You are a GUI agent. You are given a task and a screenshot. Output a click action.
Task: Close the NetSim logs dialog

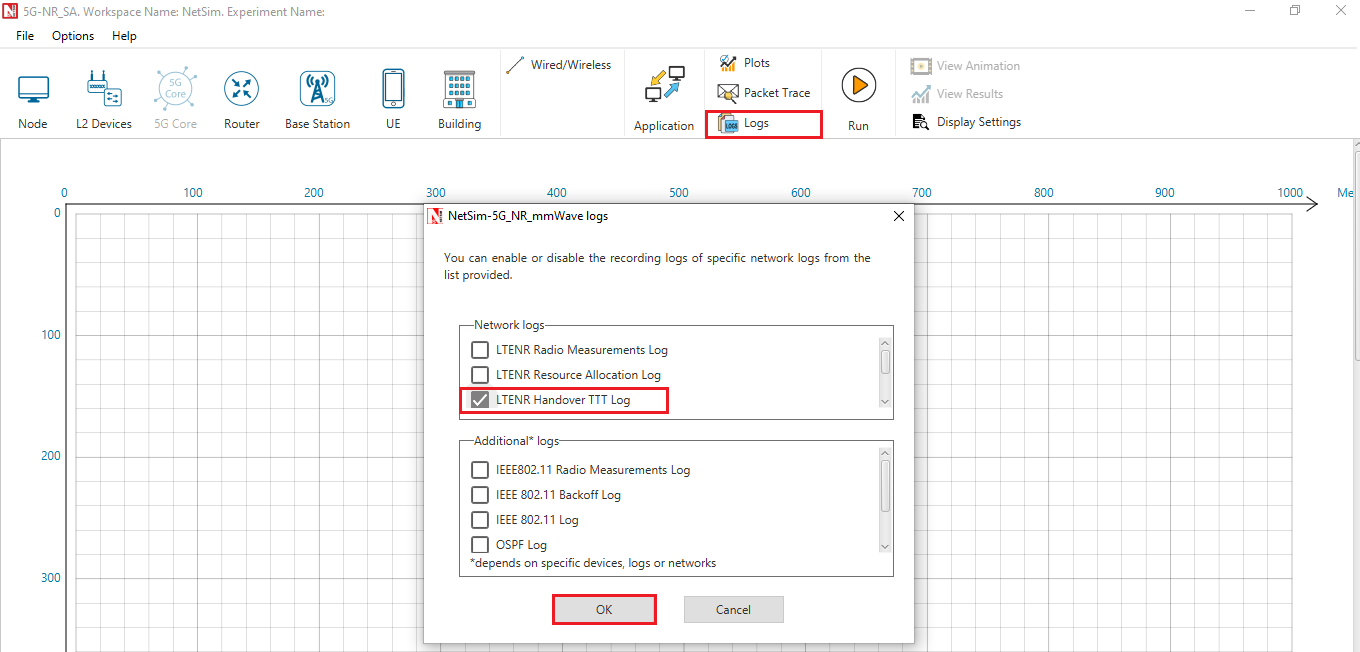click(898, 216)
